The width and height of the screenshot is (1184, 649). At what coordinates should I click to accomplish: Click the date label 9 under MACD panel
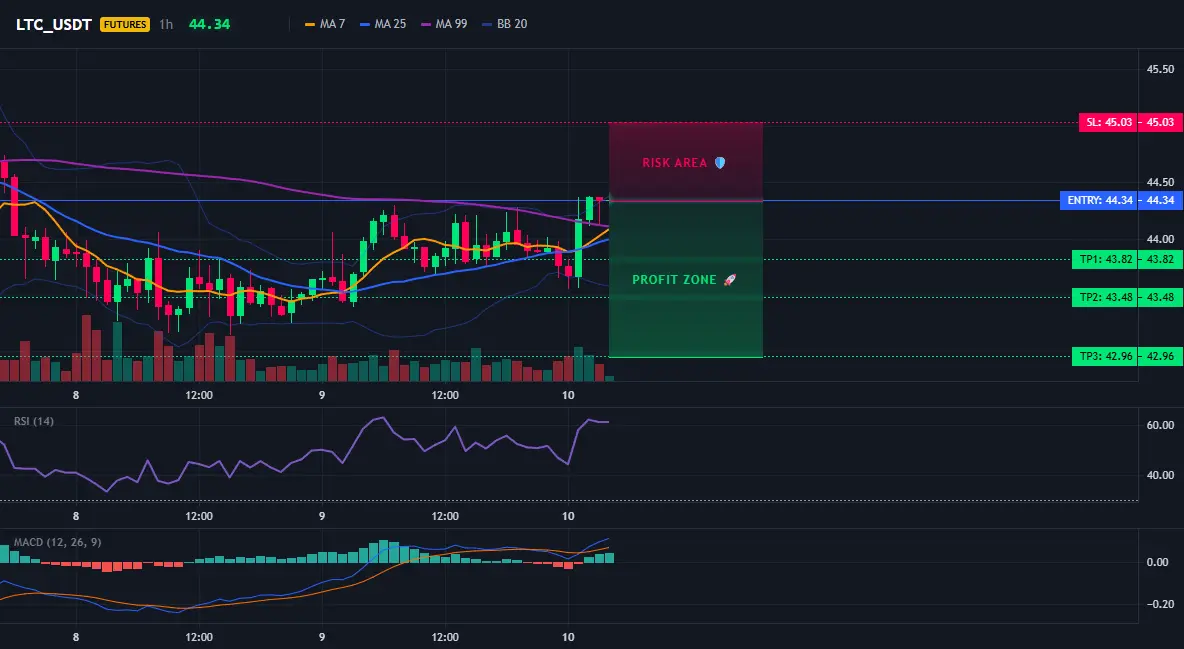click(322, 637)
